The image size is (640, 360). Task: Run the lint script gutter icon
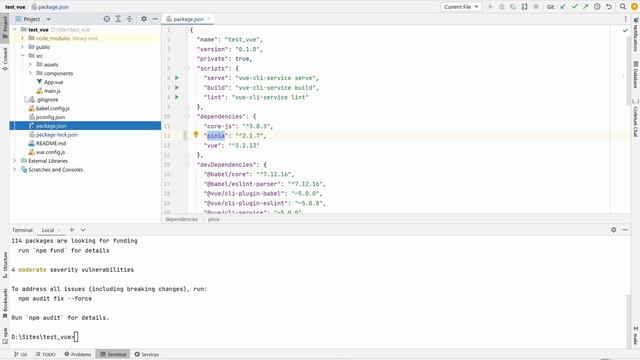177,97
